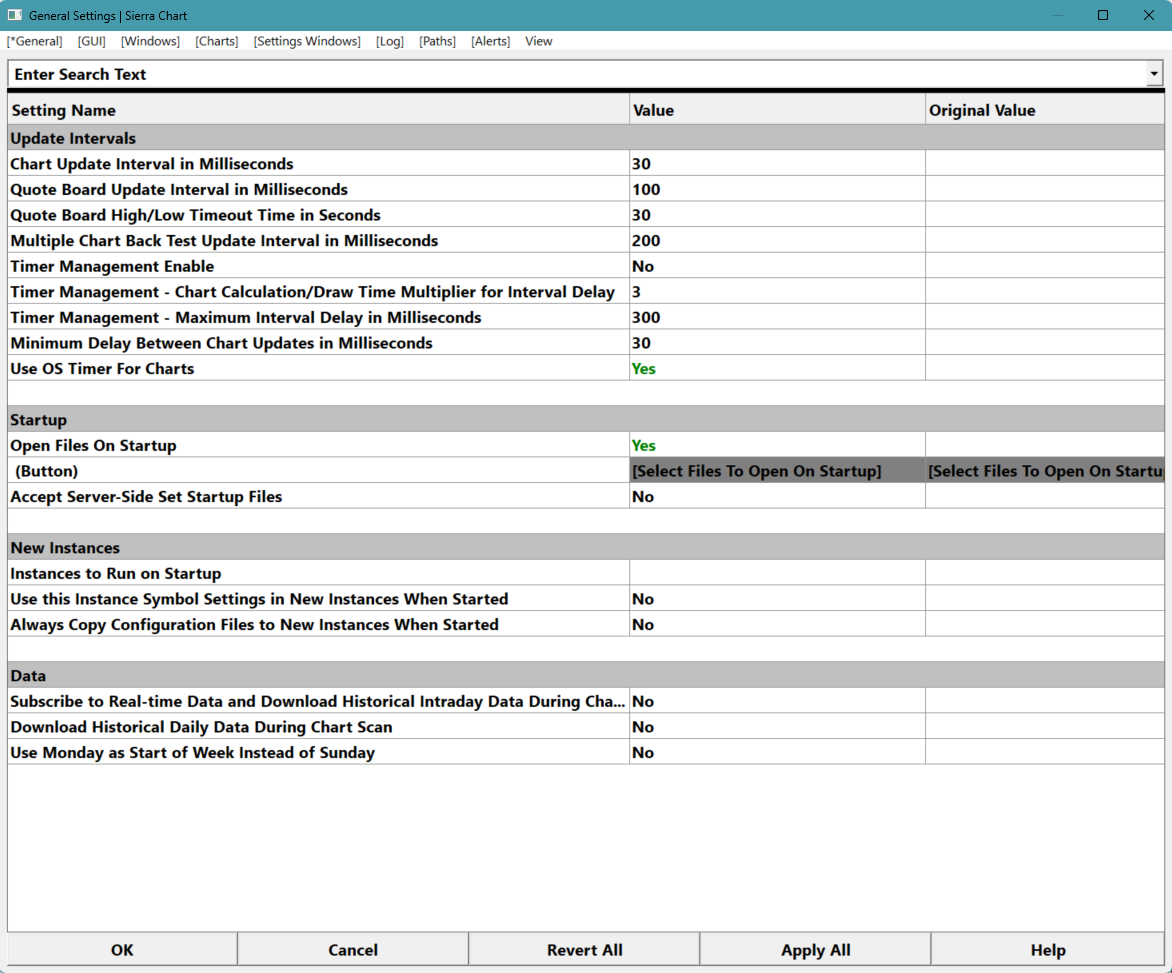
Task: Open the [Paths] settings tab
Action: 437,41
